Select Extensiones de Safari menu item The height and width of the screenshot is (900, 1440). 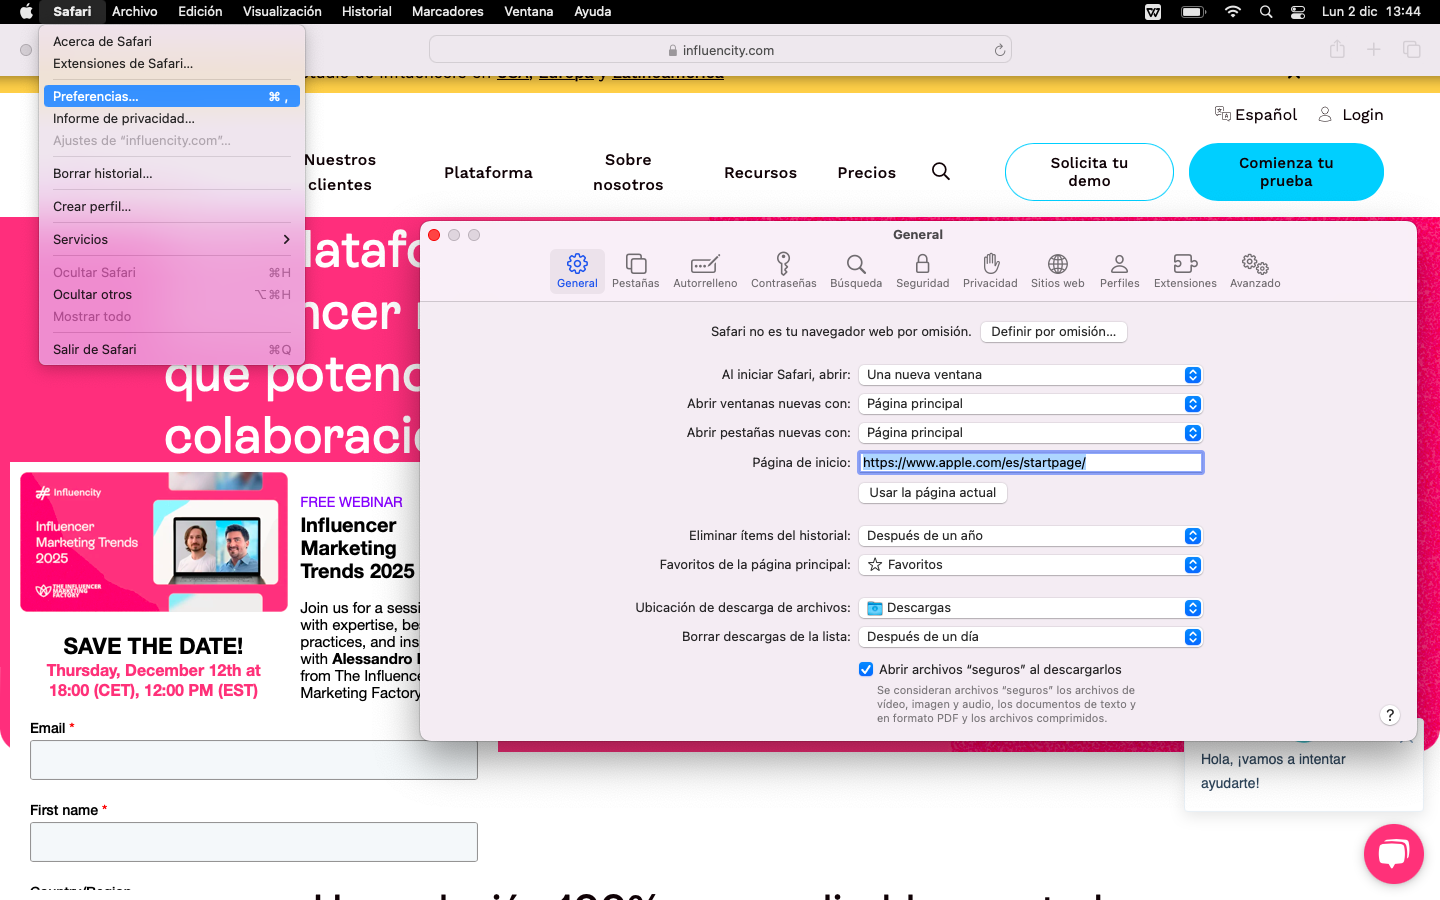pyautogui.click(x=172, y=63)
